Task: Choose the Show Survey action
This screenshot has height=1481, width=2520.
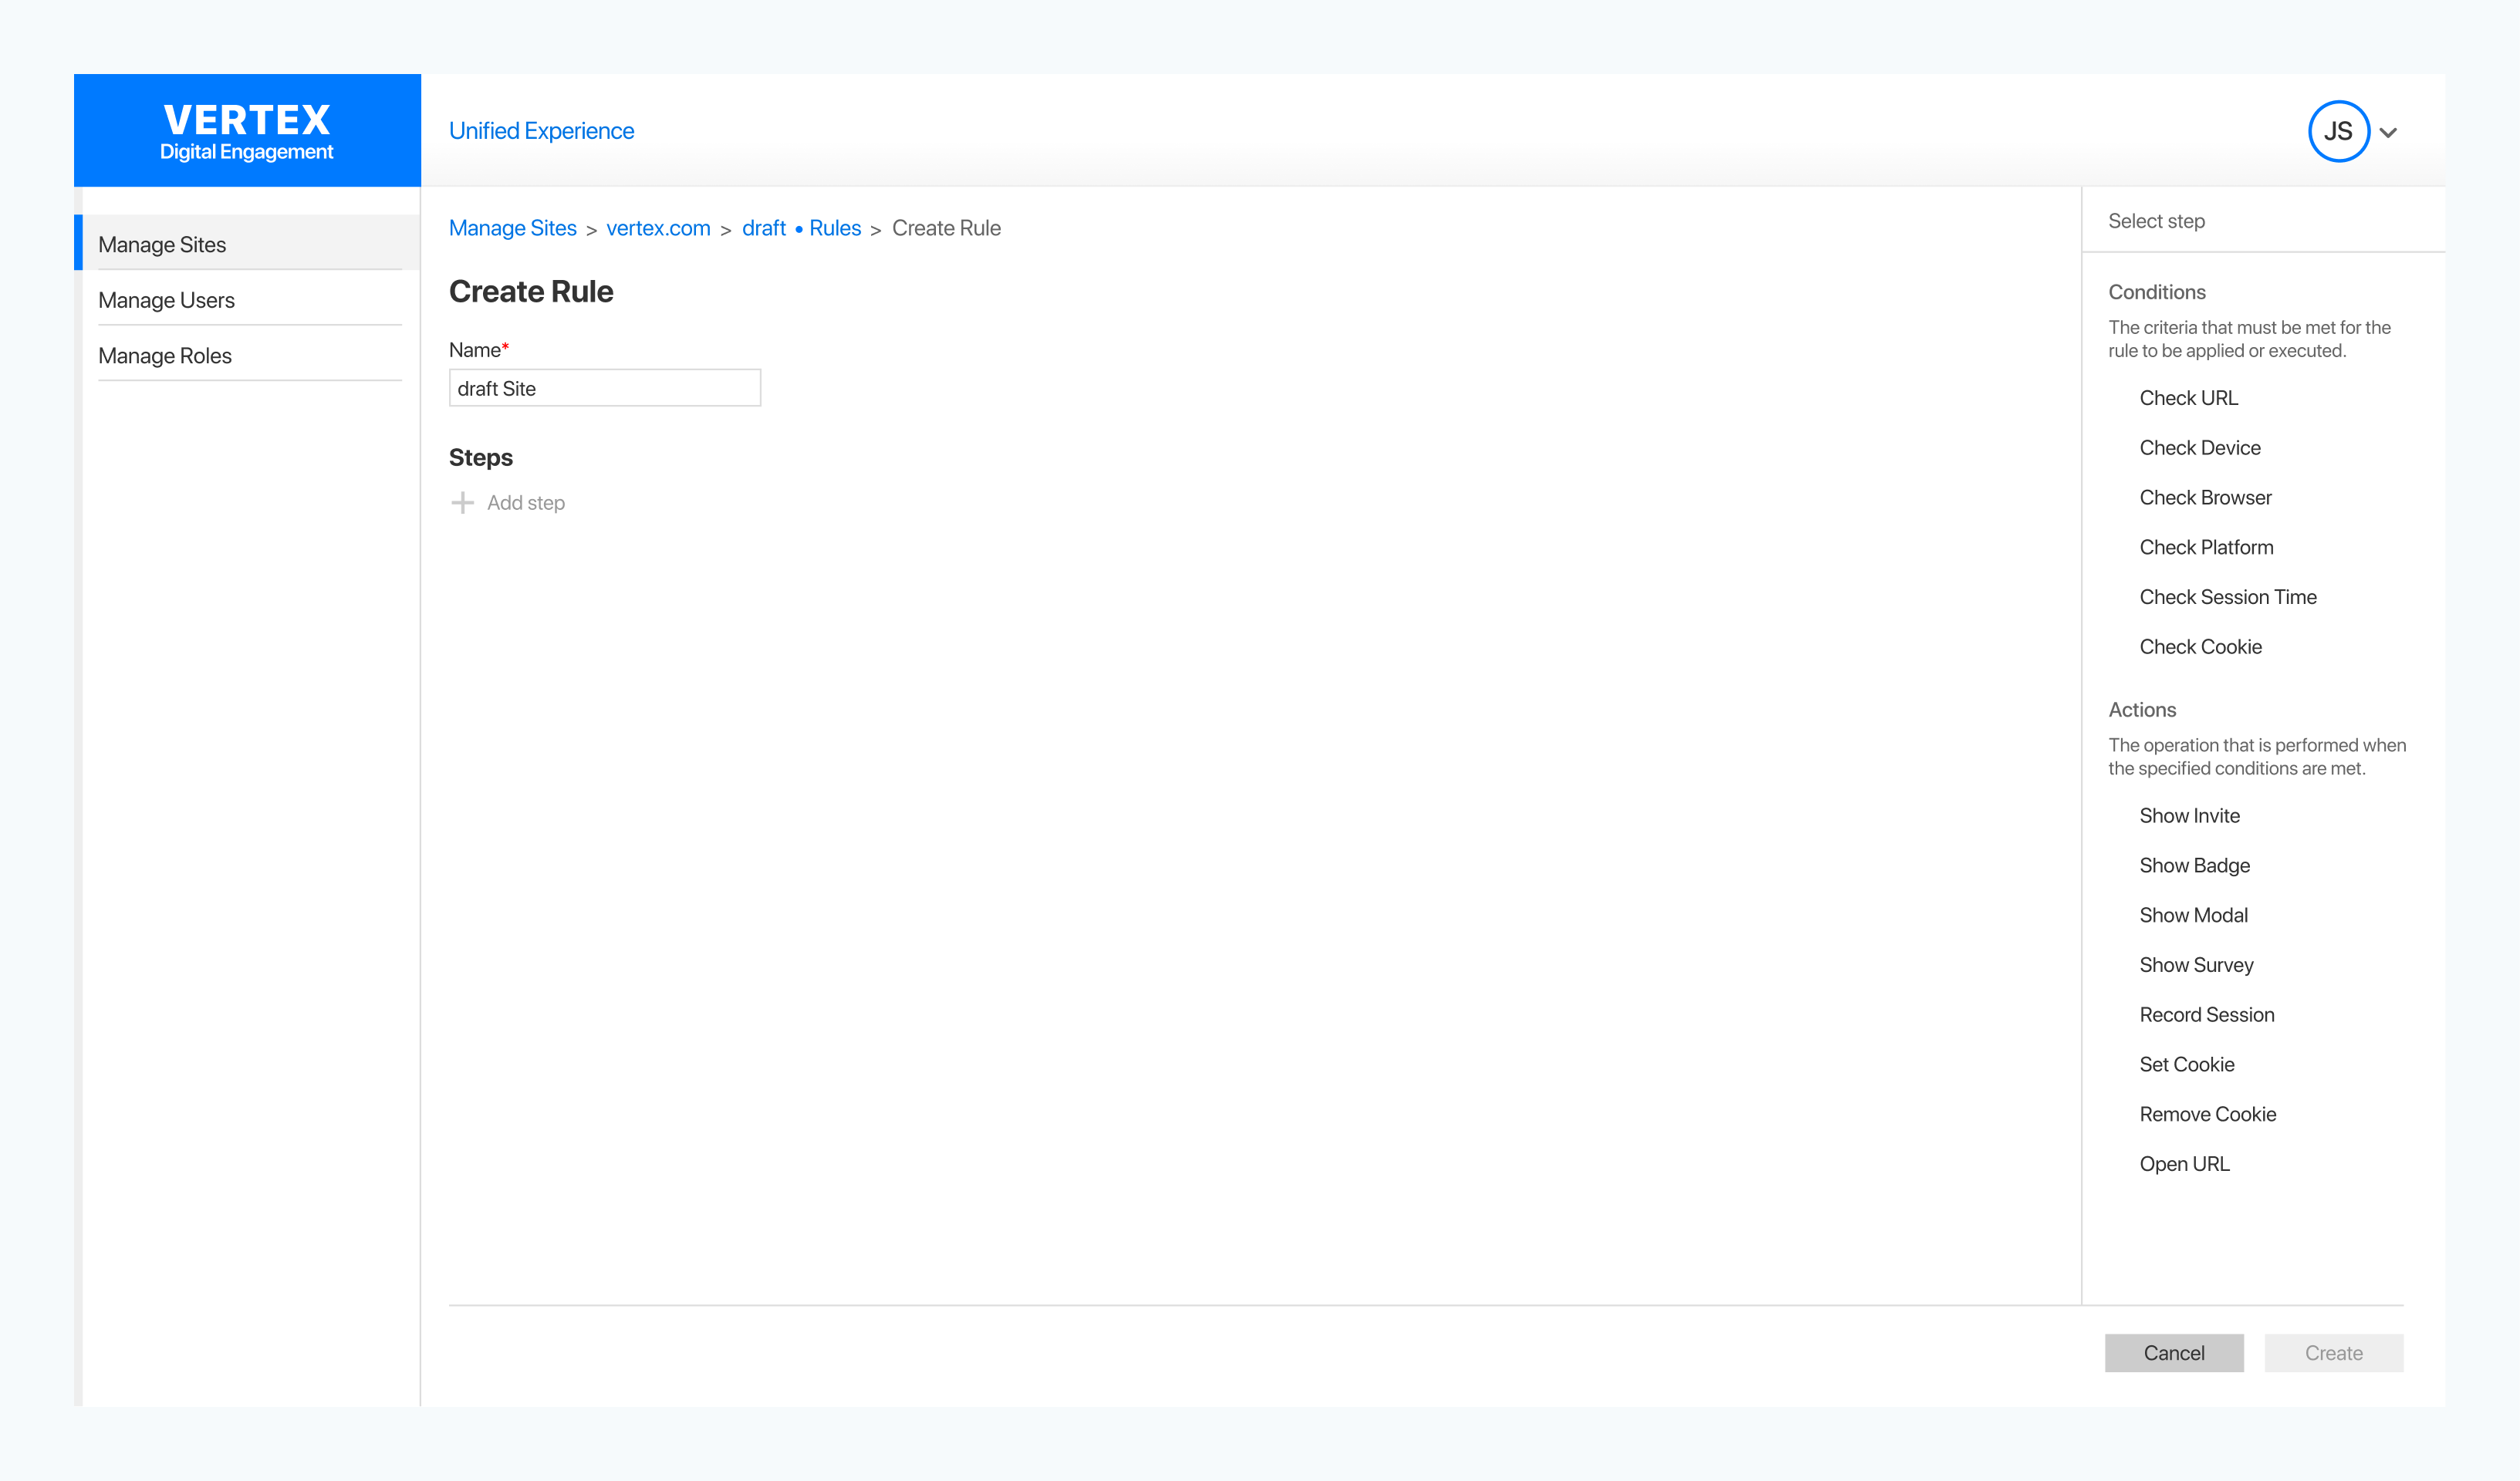Action: [x=2196, y=965]
